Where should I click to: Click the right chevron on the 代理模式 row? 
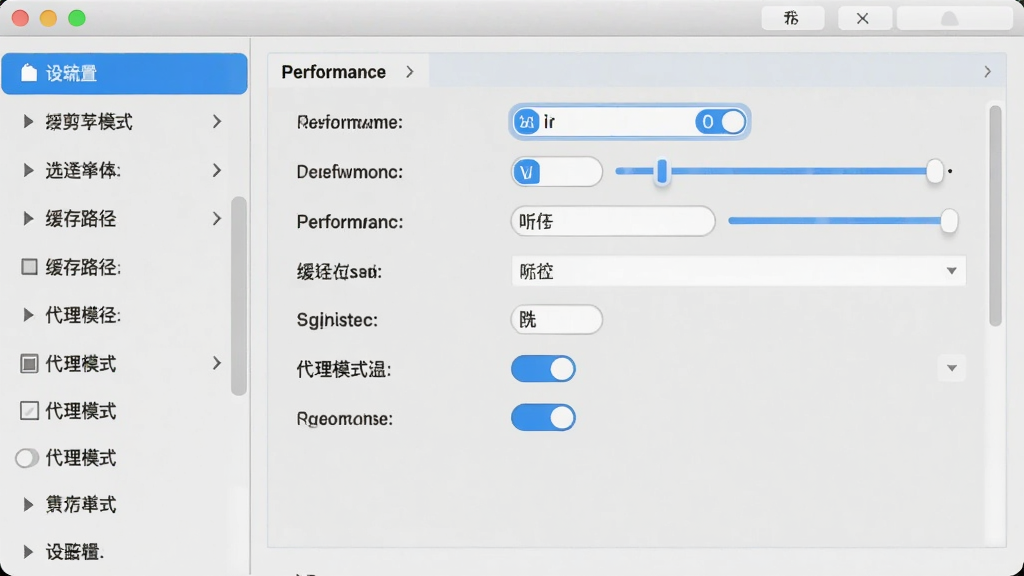(217, 363)
